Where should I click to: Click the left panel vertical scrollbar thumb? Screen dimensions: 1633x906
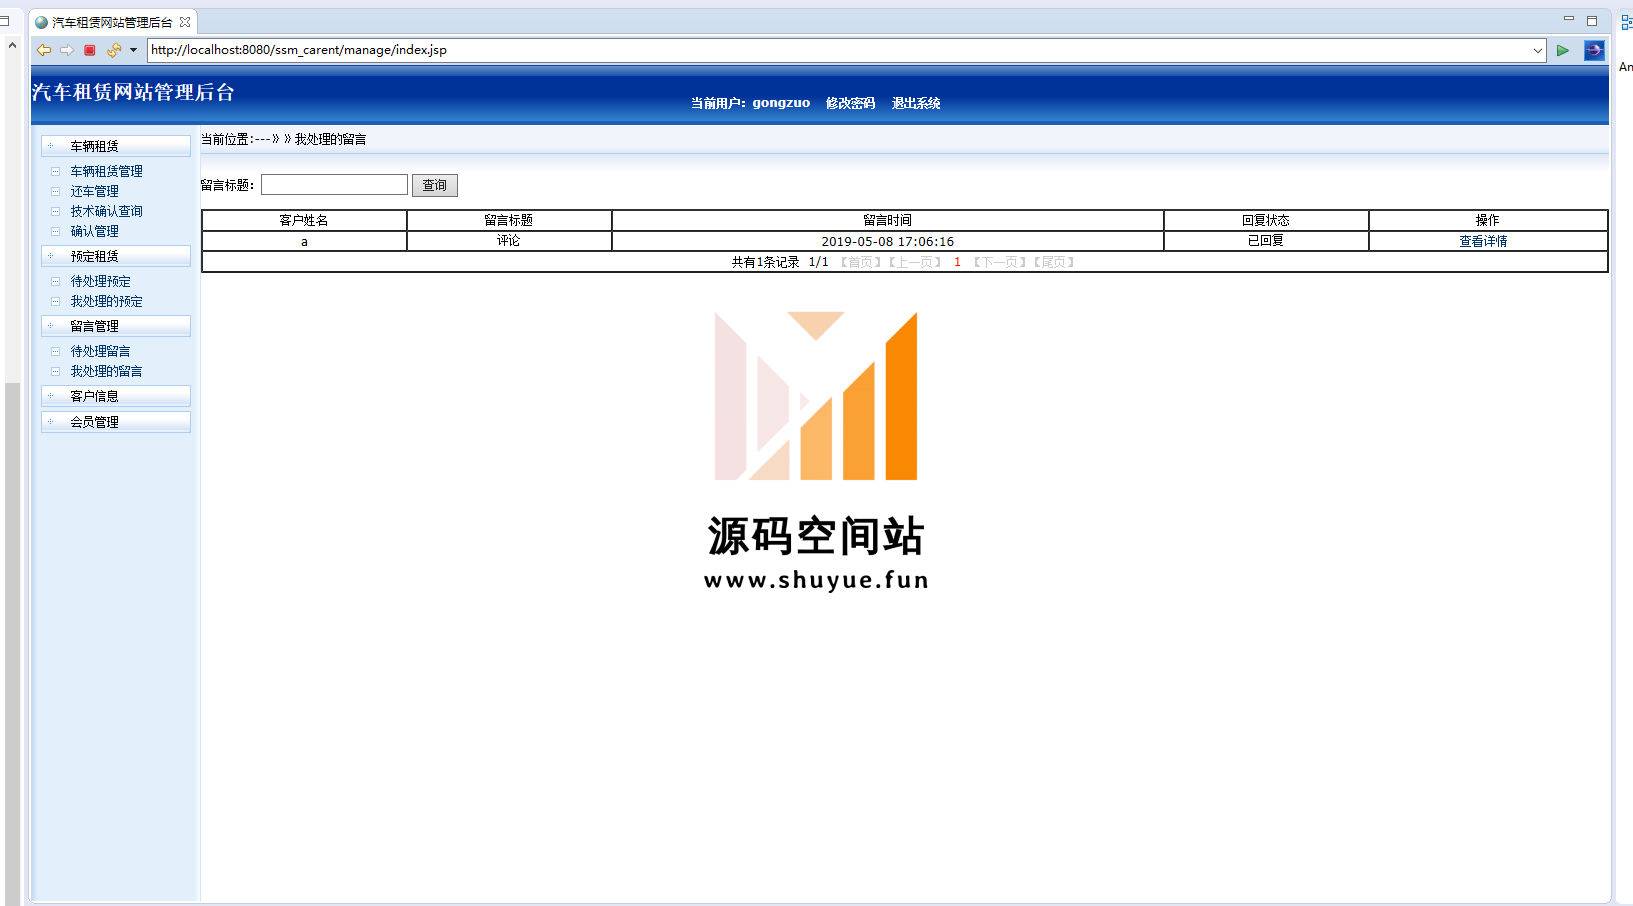pos(12,642)
